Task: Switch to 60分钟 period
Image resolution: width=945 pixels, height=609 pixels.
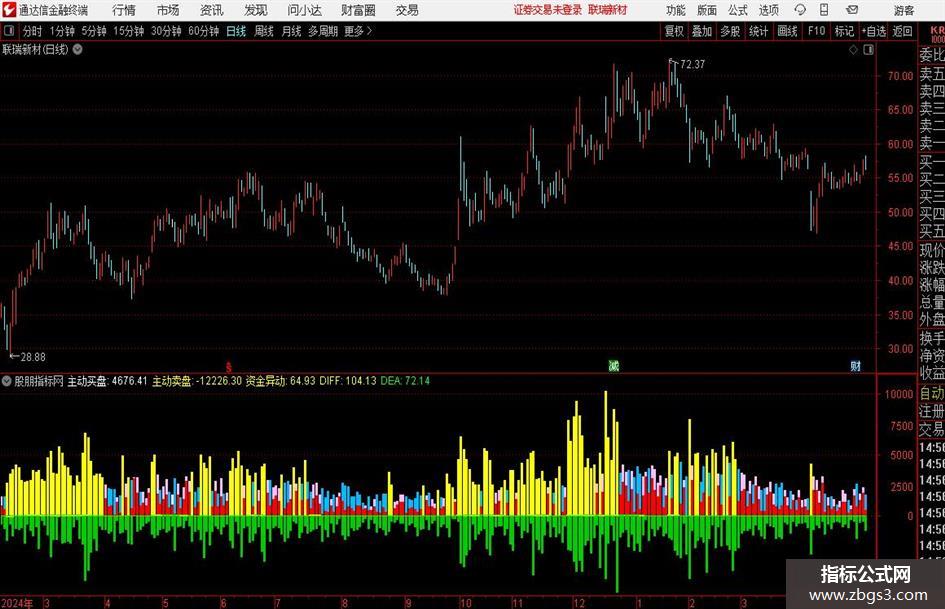Action: (x=203, y=31)
